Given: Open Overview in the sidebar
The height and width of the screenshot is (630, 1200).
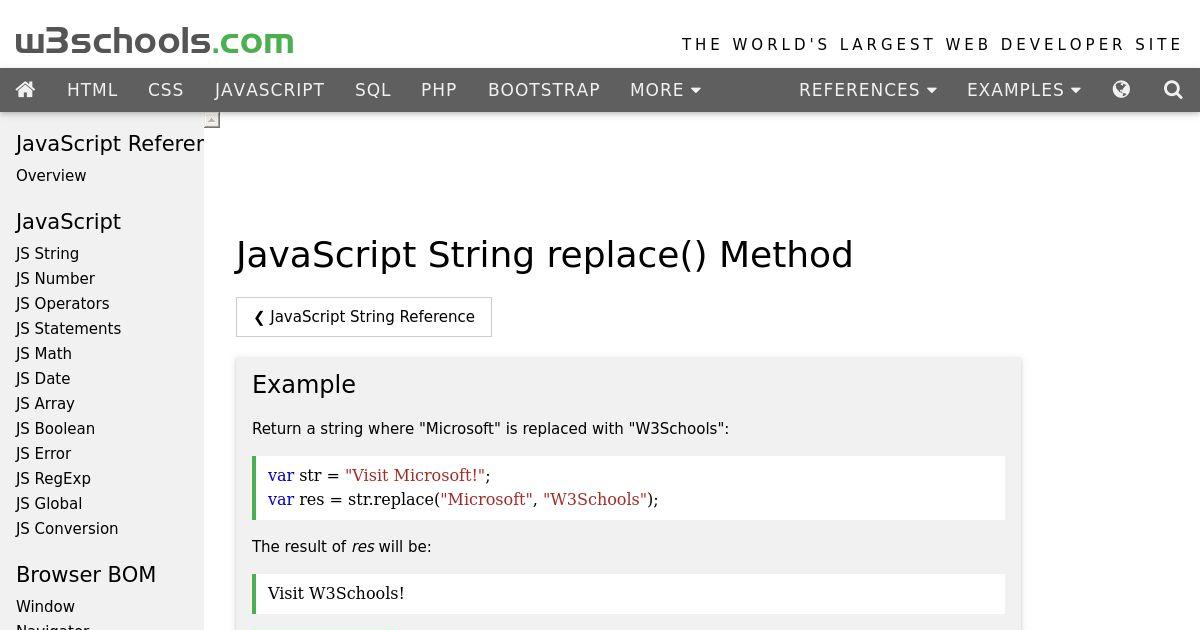Looking at the screenshot, I should [x=51, y=176].
